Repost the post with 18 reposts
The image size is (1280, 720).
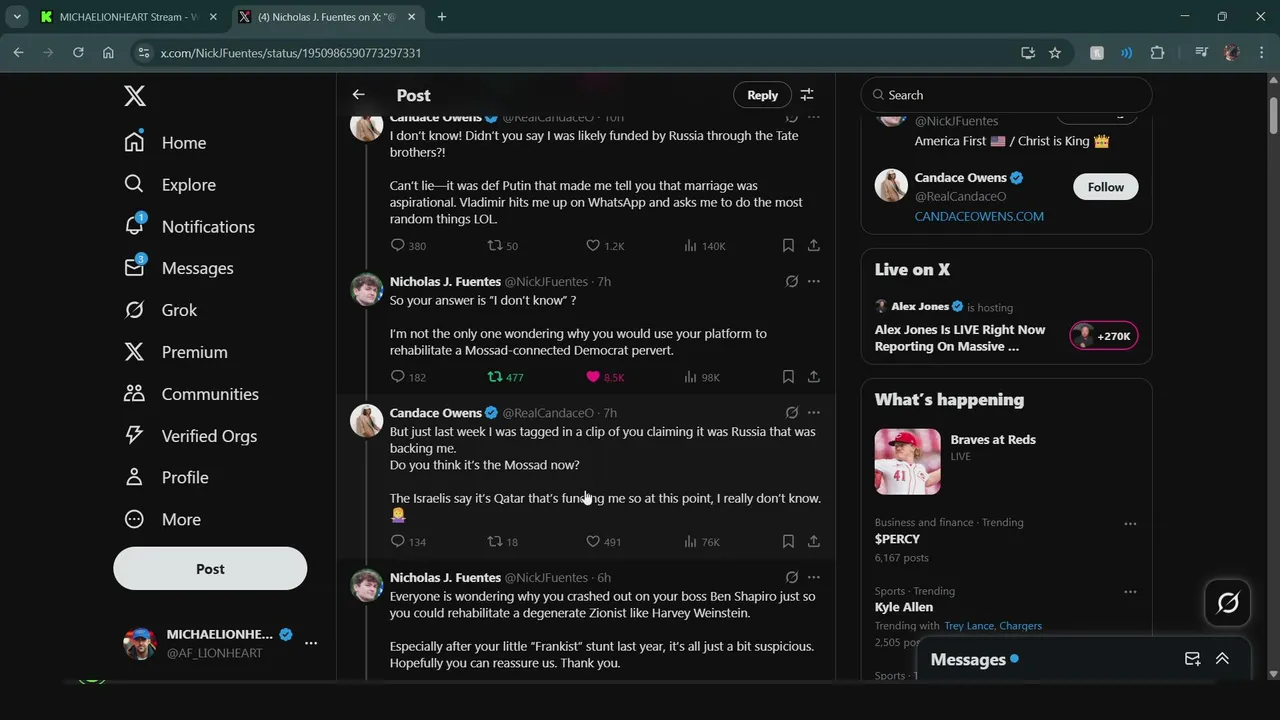pyautogui.click(x=502, y=542)
